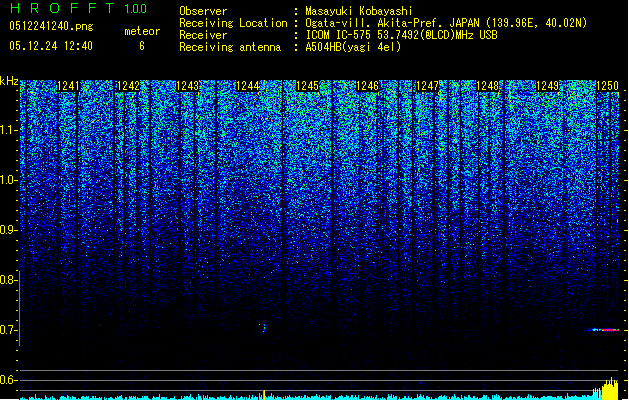Click the 0.9 frequency axis label
The height and width of the screenshot is (400, 629).
[x=8, y=230]
